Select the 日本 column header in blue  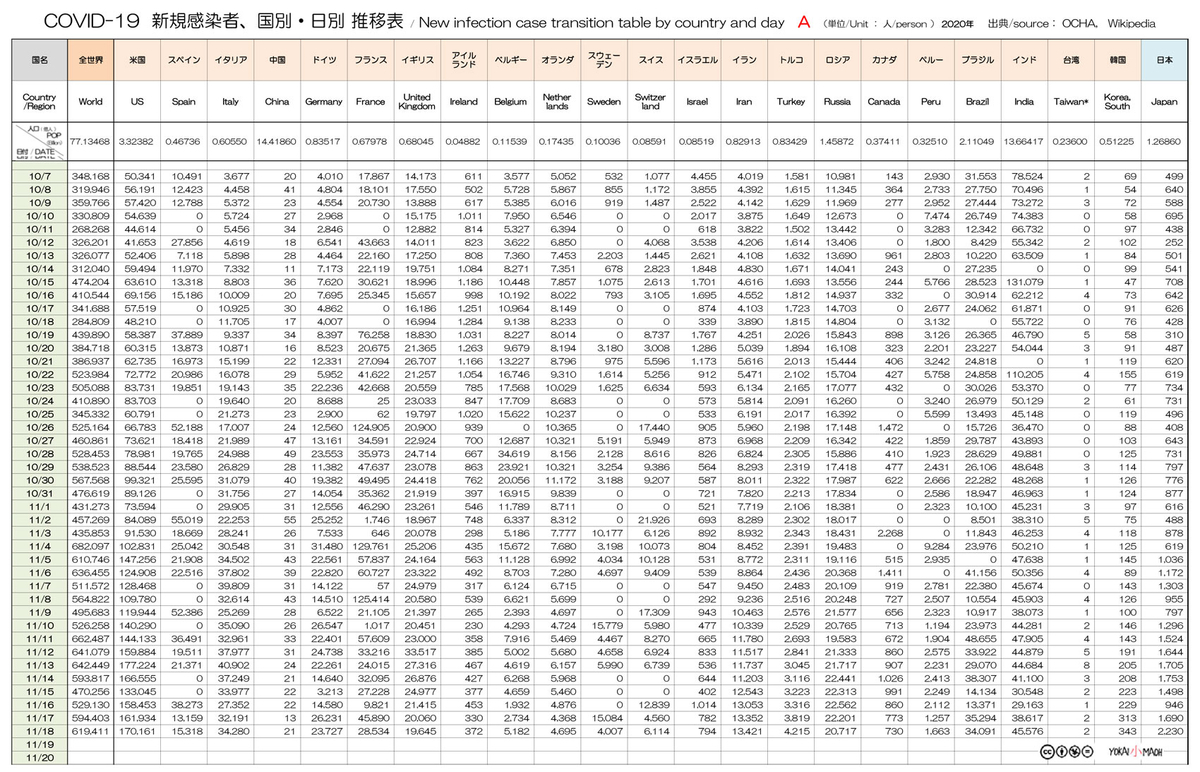tap(1164, 60)
